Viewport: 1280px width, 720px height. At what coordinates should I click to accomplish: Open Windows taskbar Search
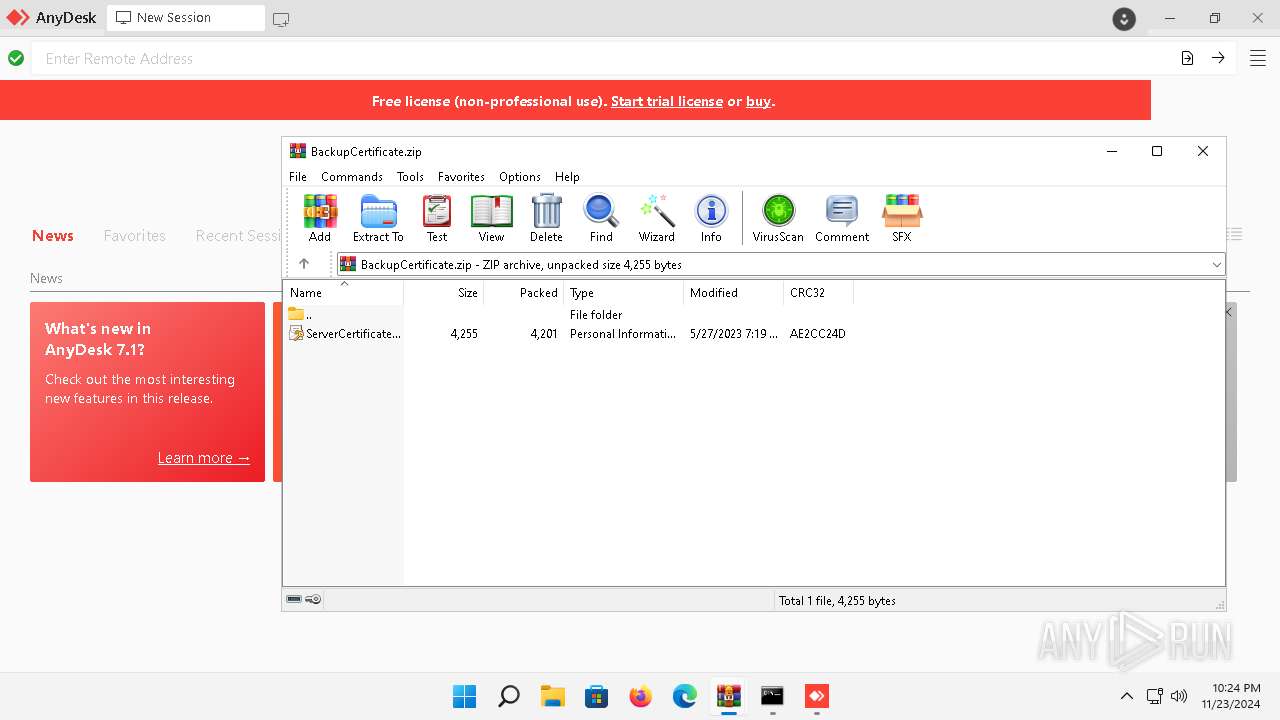pos(509,696)
